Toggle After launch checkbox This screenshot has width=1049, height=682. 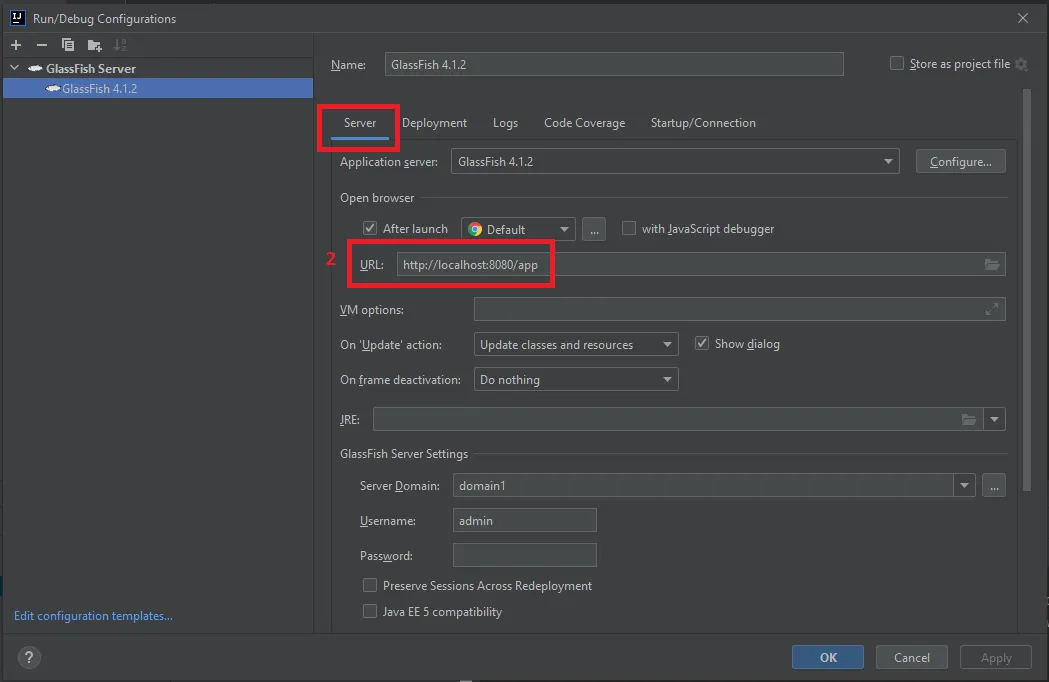pyautogui.click(x=369, y=228)
